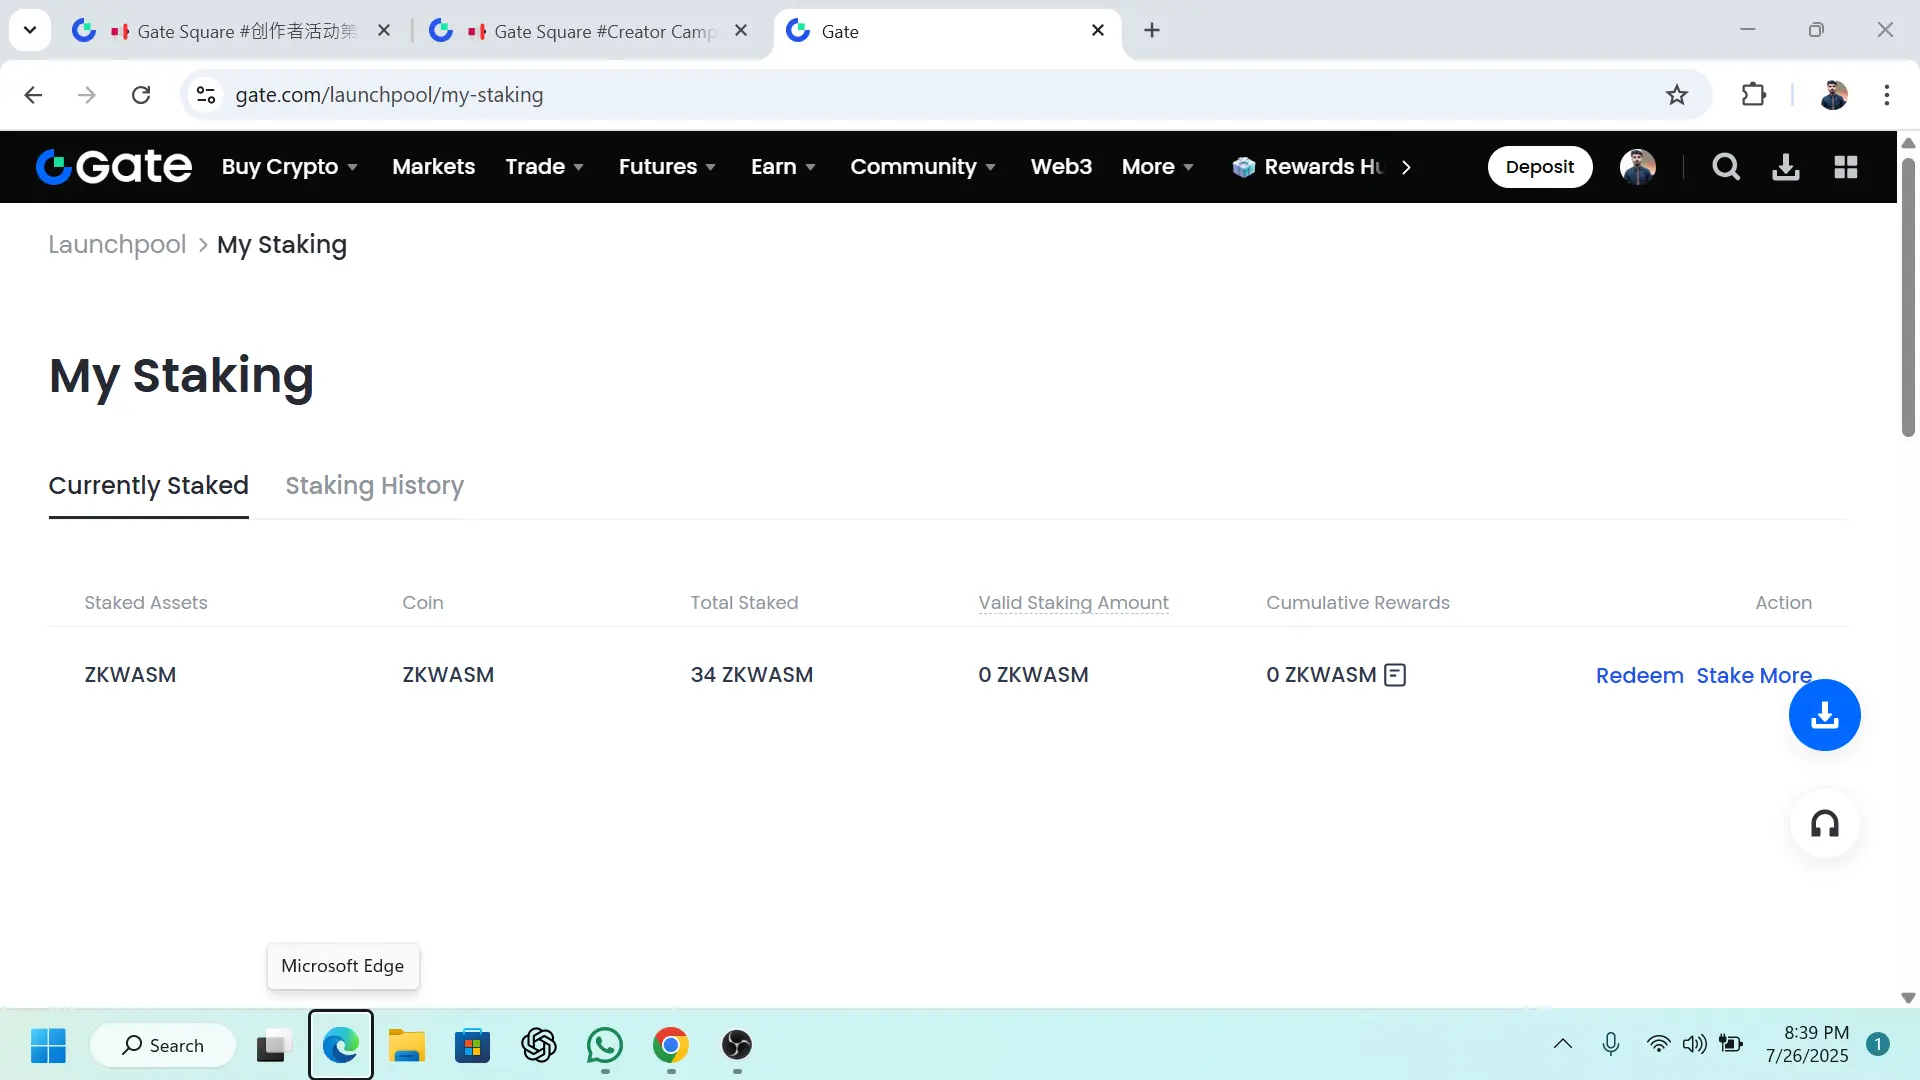
Task: Show hidden system tray icons
Action: [1563, 1045]
